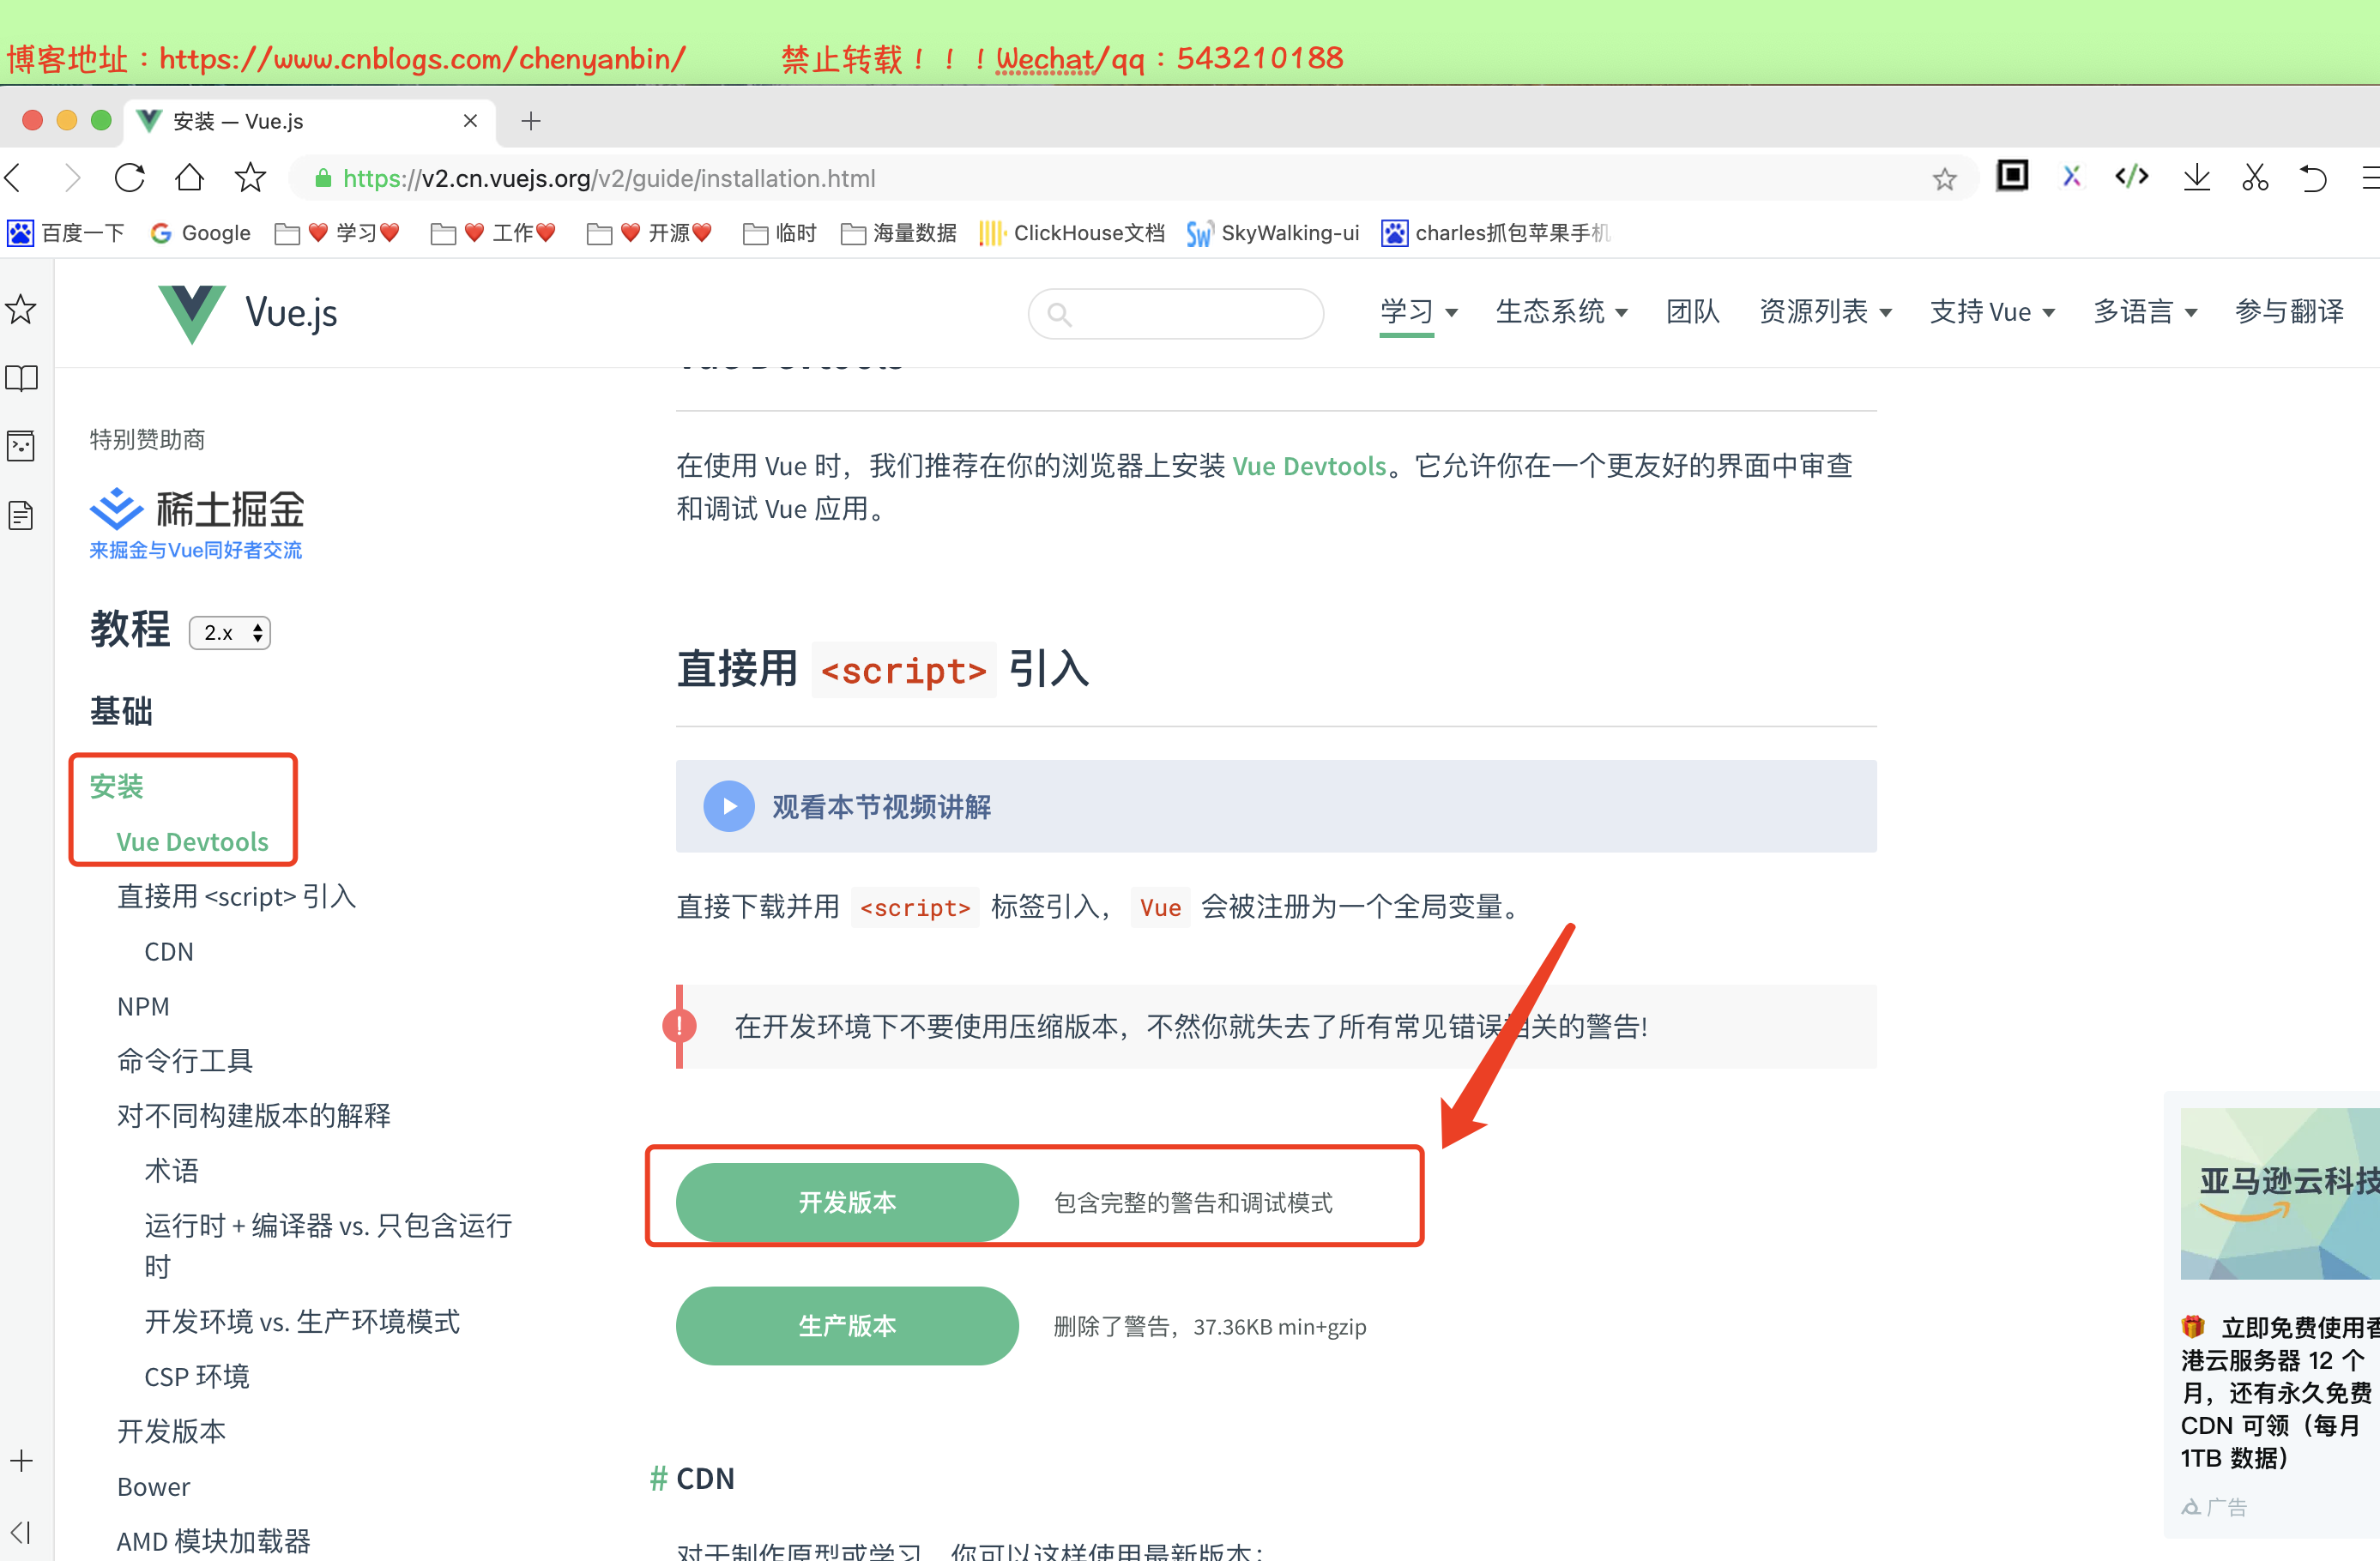The height and width of the screenshot is (1561, 2380).
Task: Open the downloads arrow icon in toolbar
Action: [x=2196, y=178]
